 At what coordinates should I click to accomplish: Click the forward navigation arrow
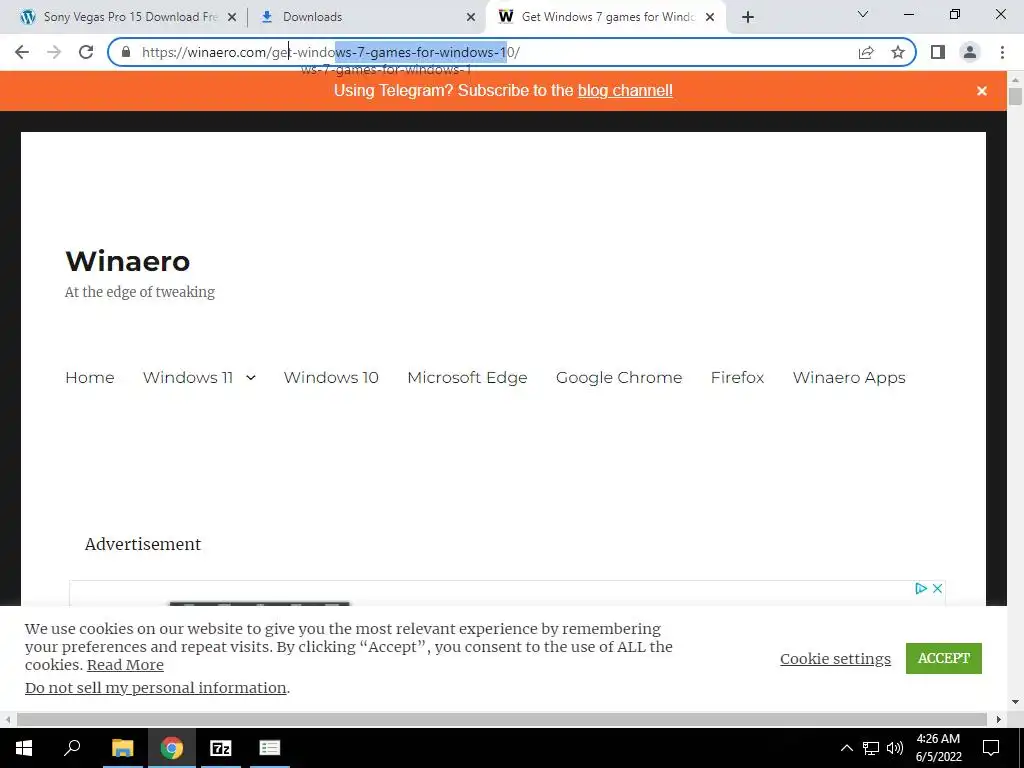pyautogui.click(x=54, y=52)
